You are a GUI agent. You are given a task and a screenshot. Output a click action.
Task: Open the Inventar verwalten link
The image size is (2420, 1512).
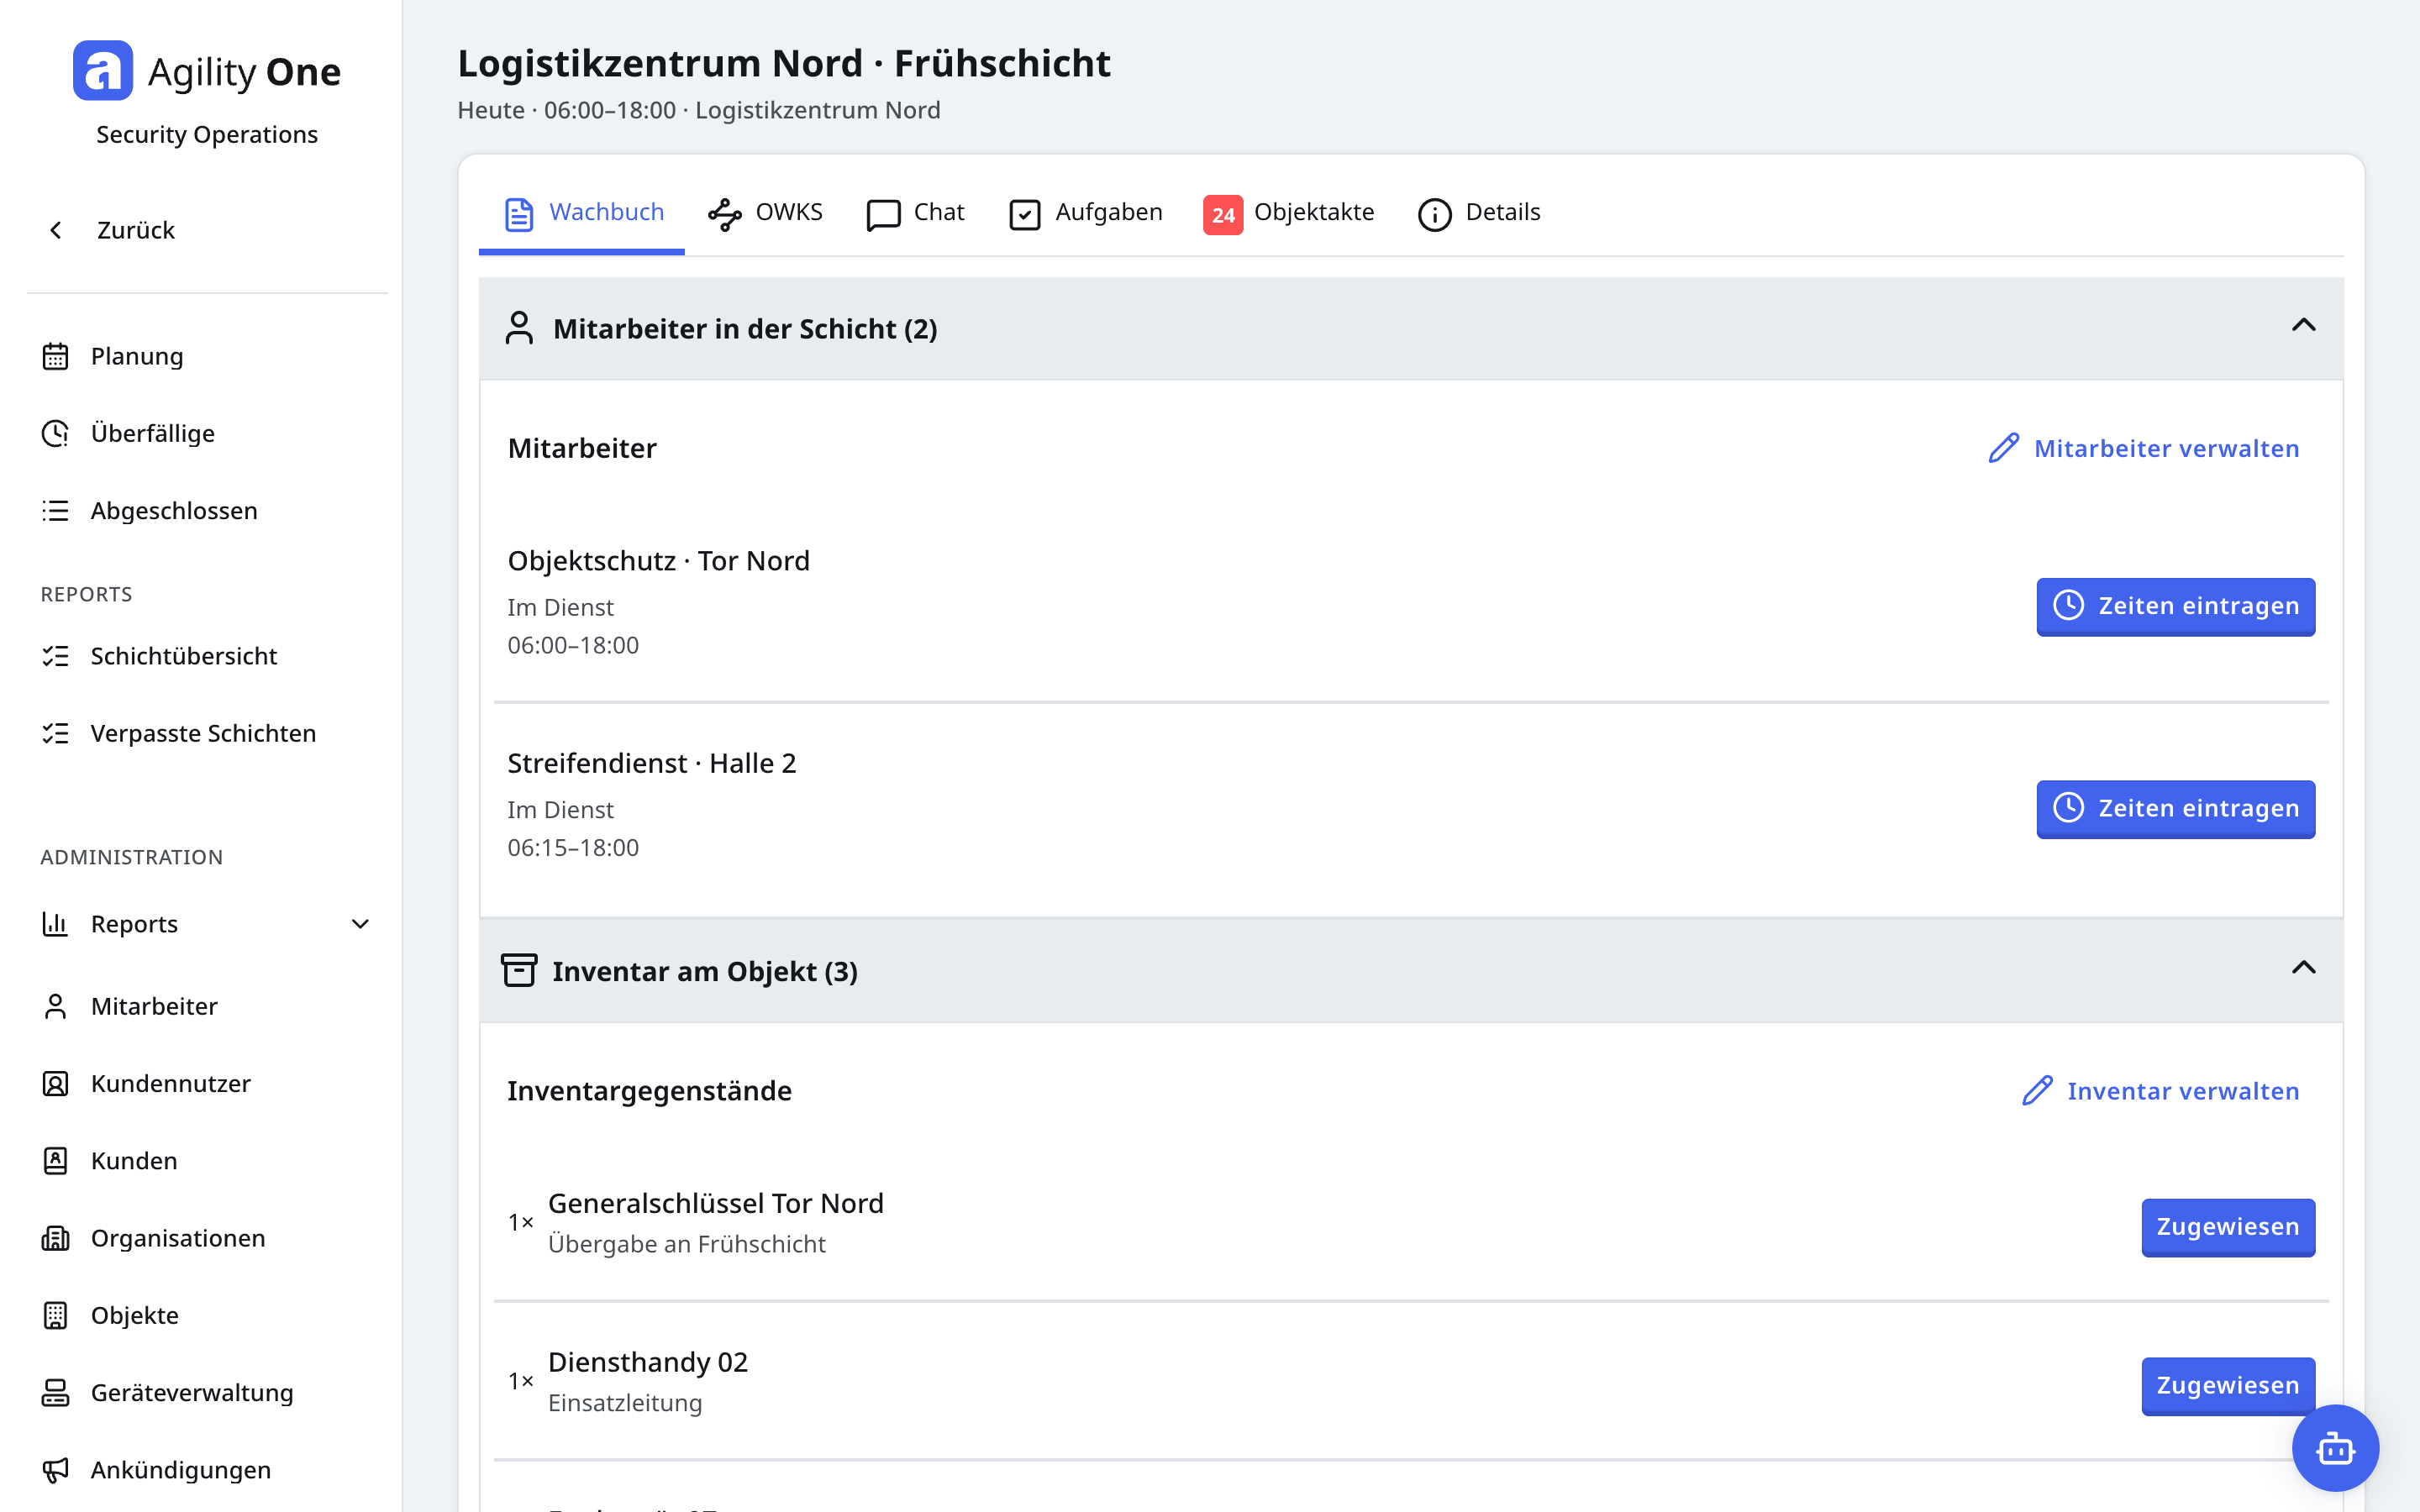(x=2161, y=1091)
